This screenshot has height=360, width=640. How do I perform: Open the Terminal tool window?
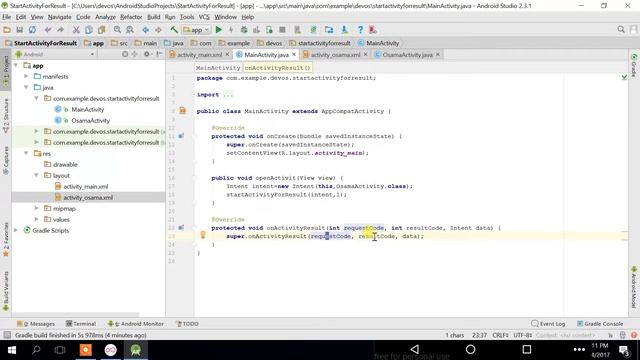click(x=81, y=324)
